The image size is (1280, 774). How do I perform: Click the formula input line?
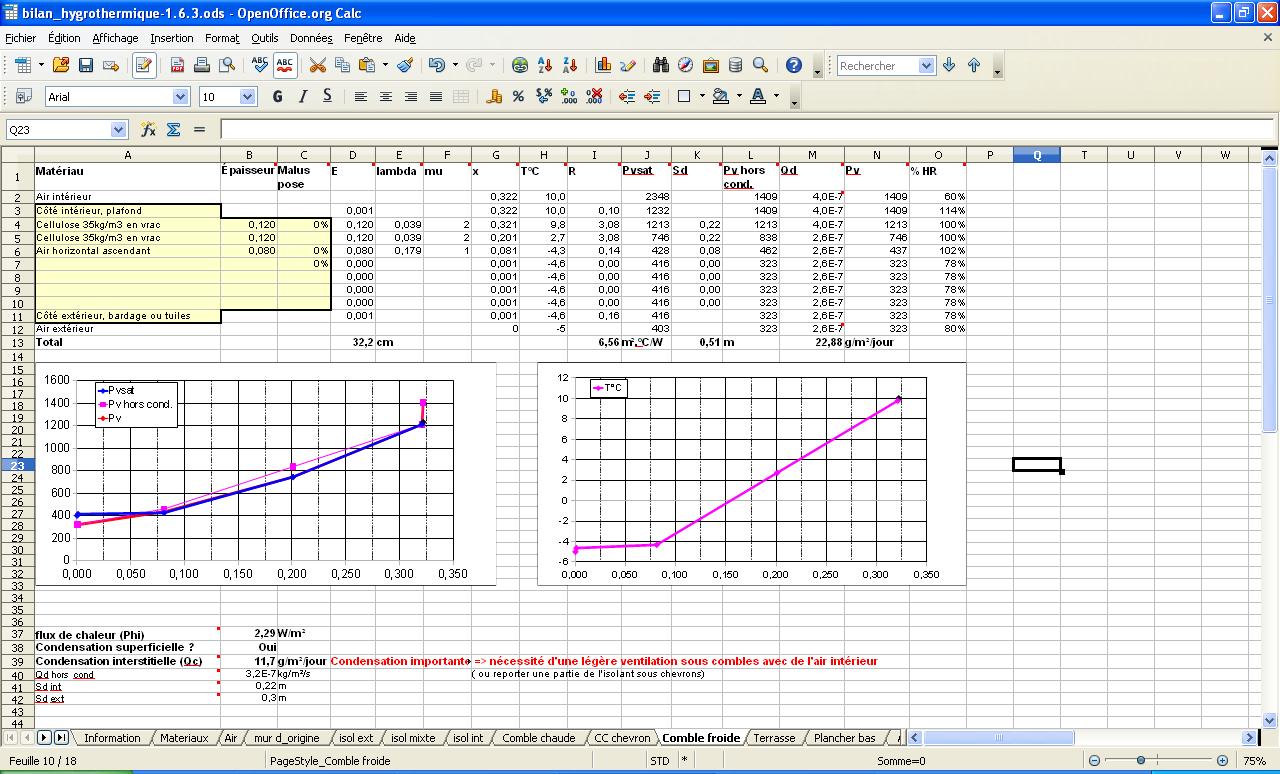pos(746,129)
